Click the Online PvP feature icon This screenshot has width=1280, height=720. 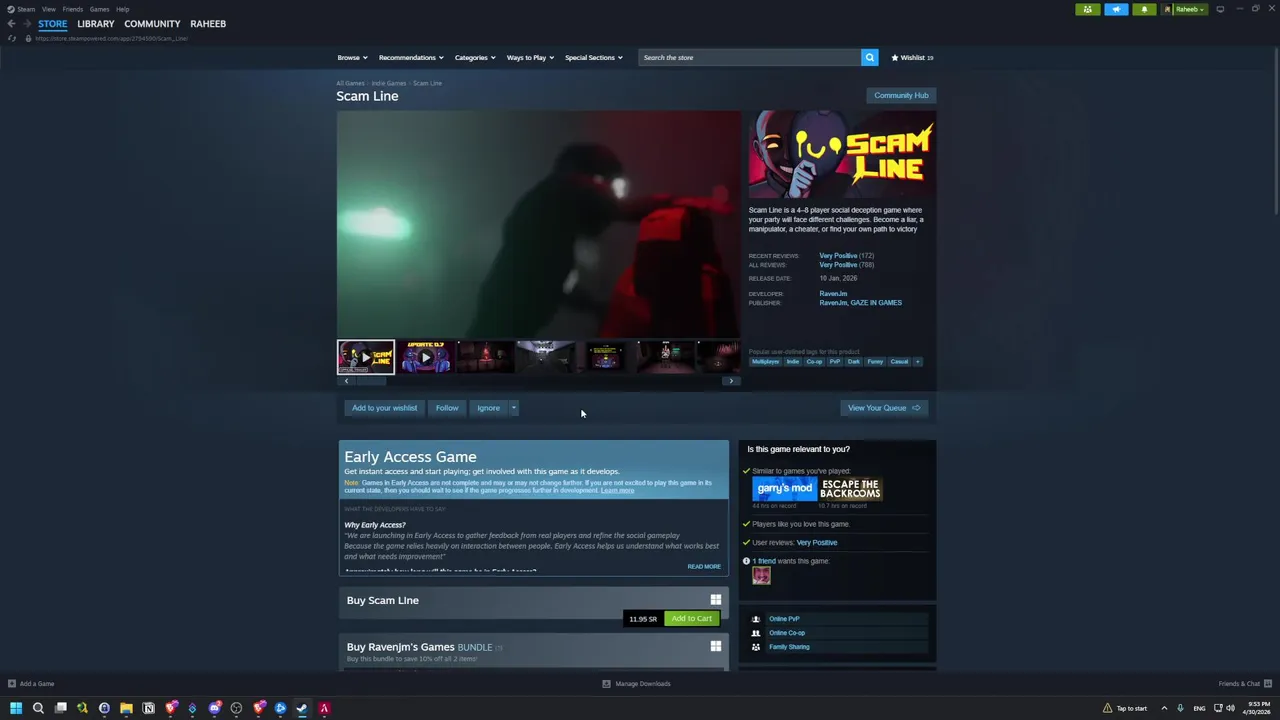pyautogui.click(x=755, y=619)
